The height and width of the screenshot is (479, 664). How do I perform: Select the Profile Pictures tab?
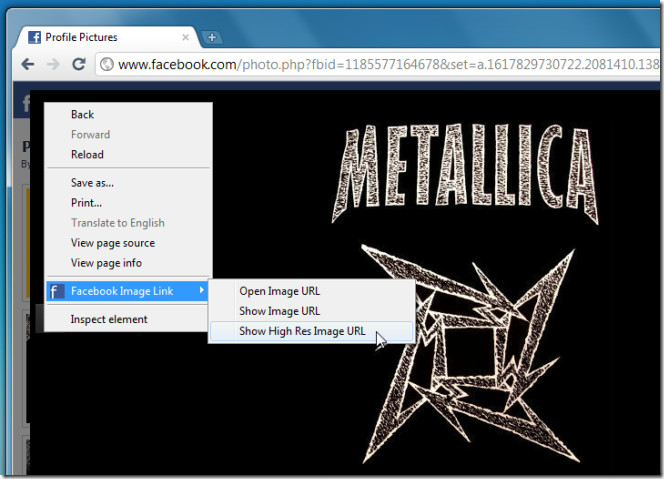[x=106, y=37]
